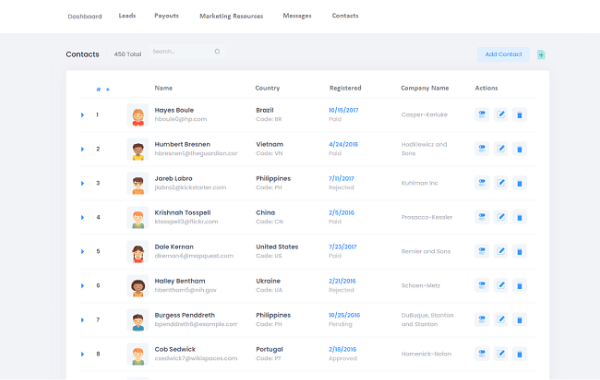Sort by the Country column header
This screenshot has width=600, height=380.
point(267,88)
